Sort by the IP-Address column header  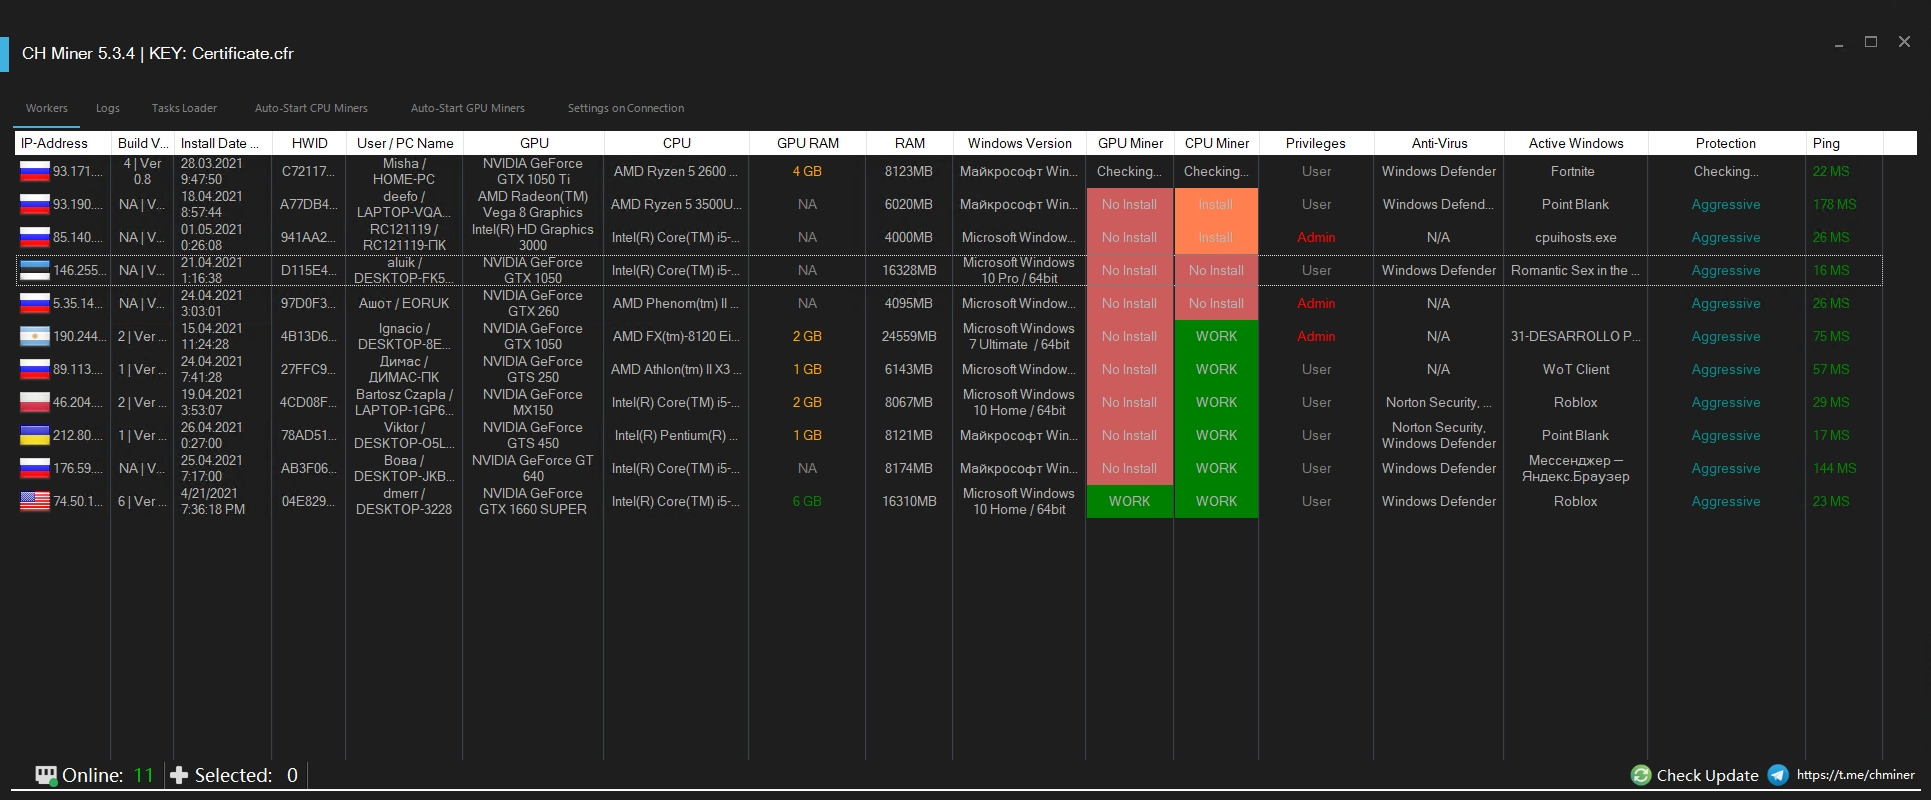click(x=62, y=143)
